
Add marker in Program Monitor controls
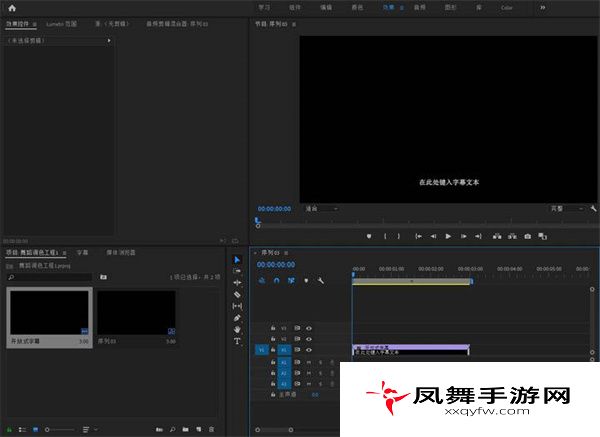coord(369,236)
